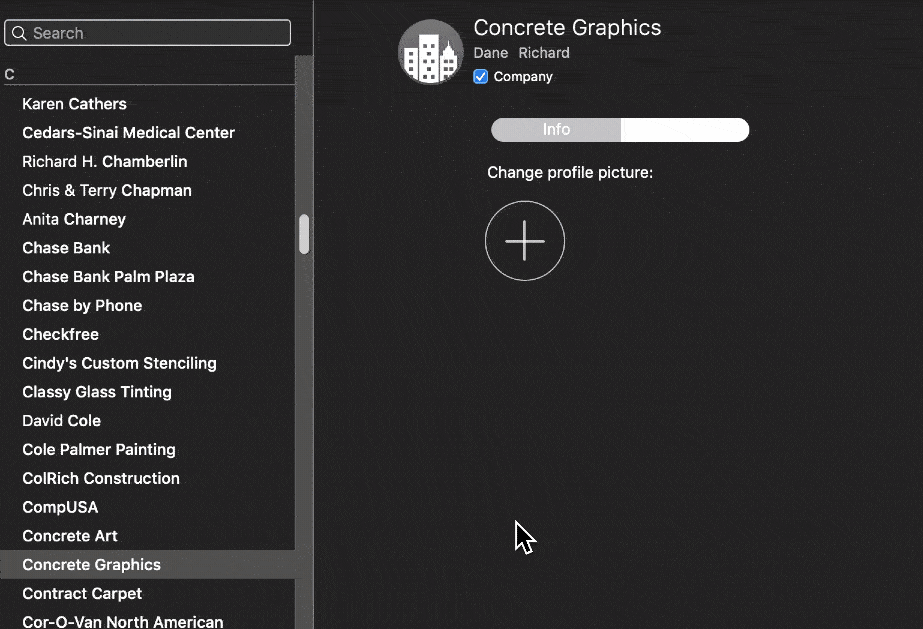Select Chase Bank Palm Plaza

[147, 277]
